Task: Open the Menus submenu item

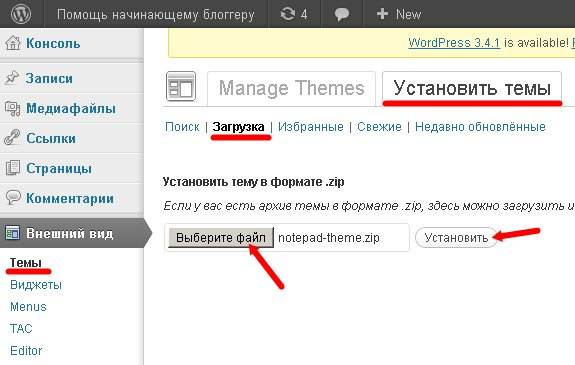Action: (28, 307)
